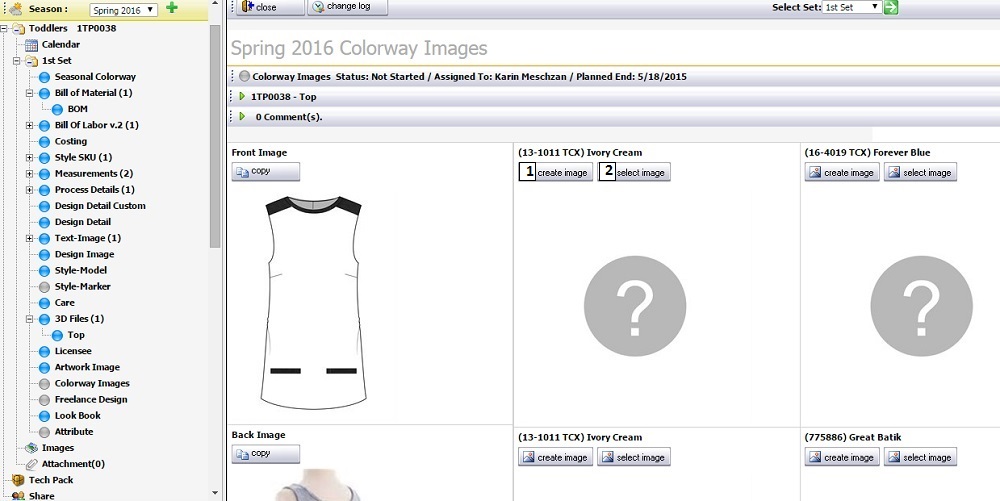Click the blue status icon beside Care

click(x=44, y=303)
